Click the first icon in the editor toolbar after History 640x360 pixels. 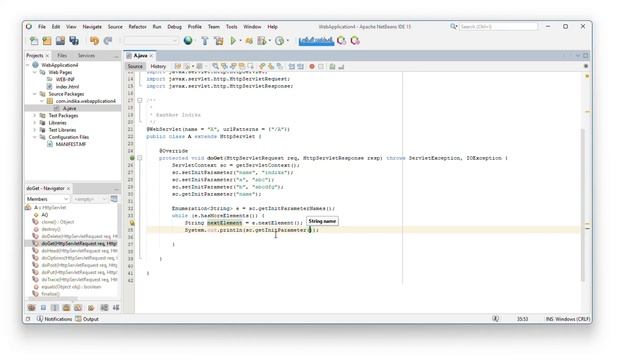click(x=178, y=66)
